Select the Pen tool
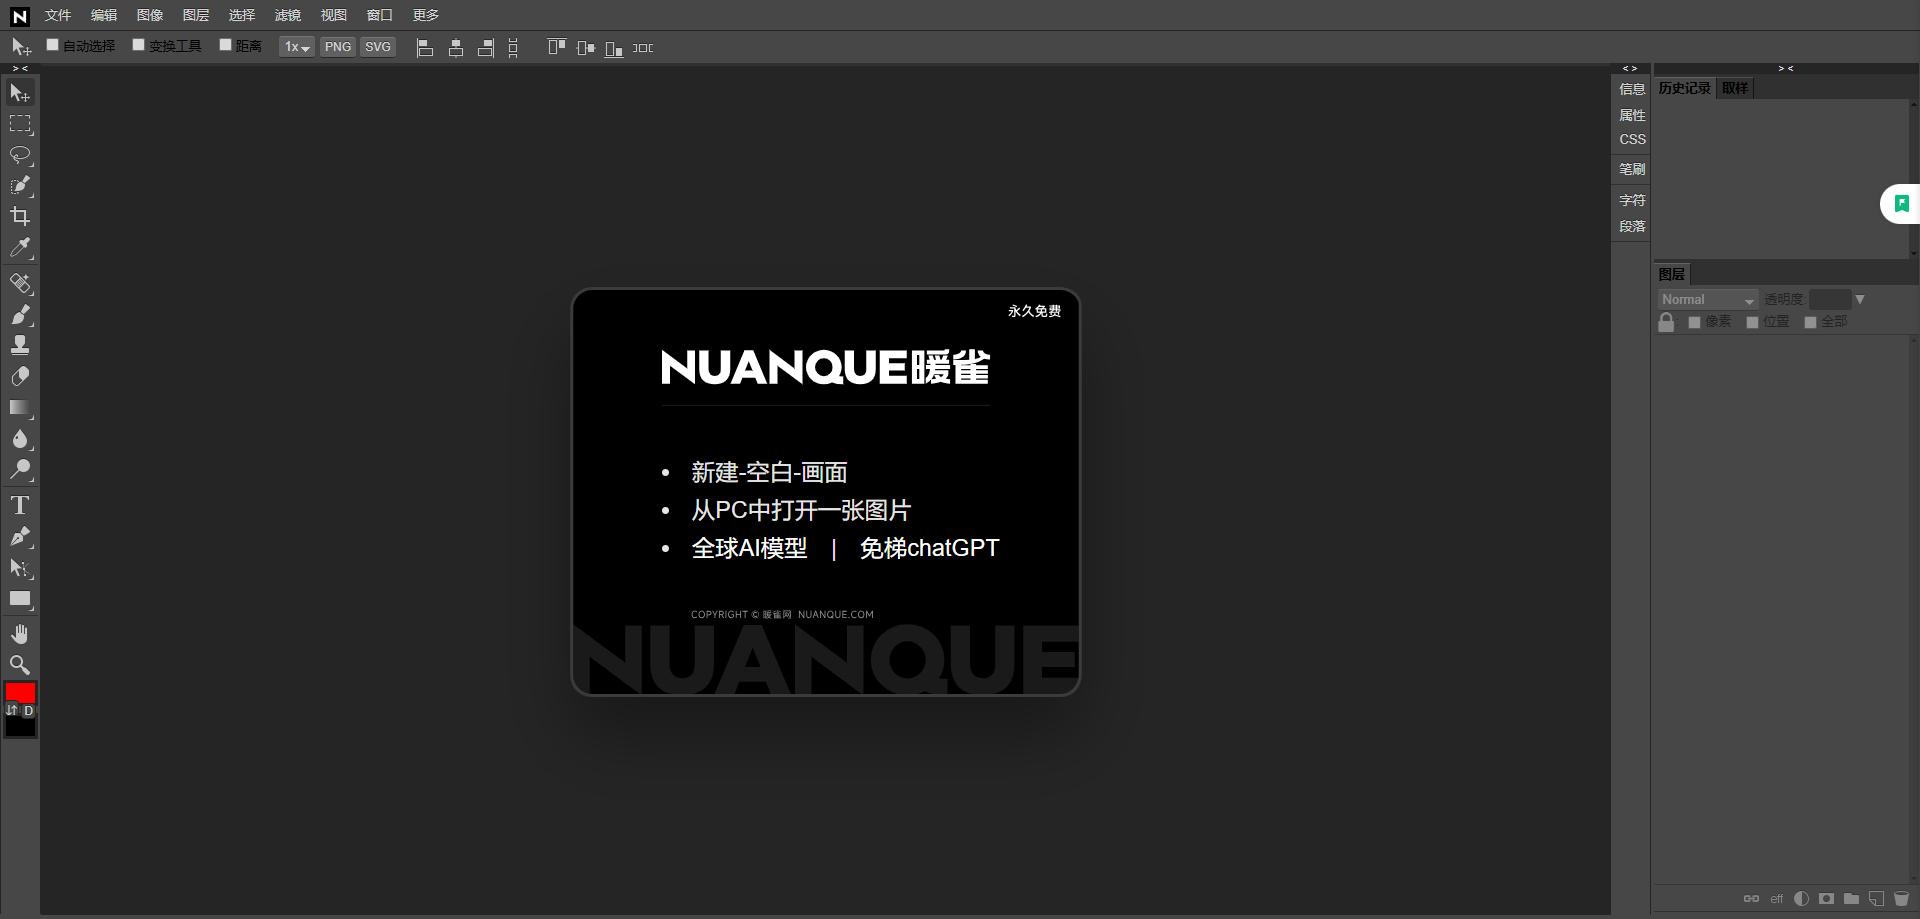 tap(20, 537)
